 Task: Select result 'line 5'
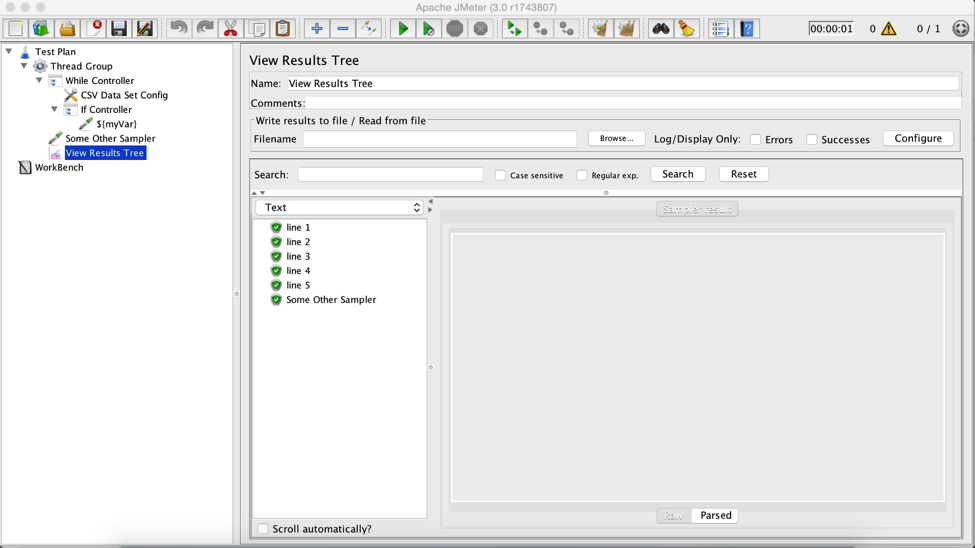[x=298, y=286]
